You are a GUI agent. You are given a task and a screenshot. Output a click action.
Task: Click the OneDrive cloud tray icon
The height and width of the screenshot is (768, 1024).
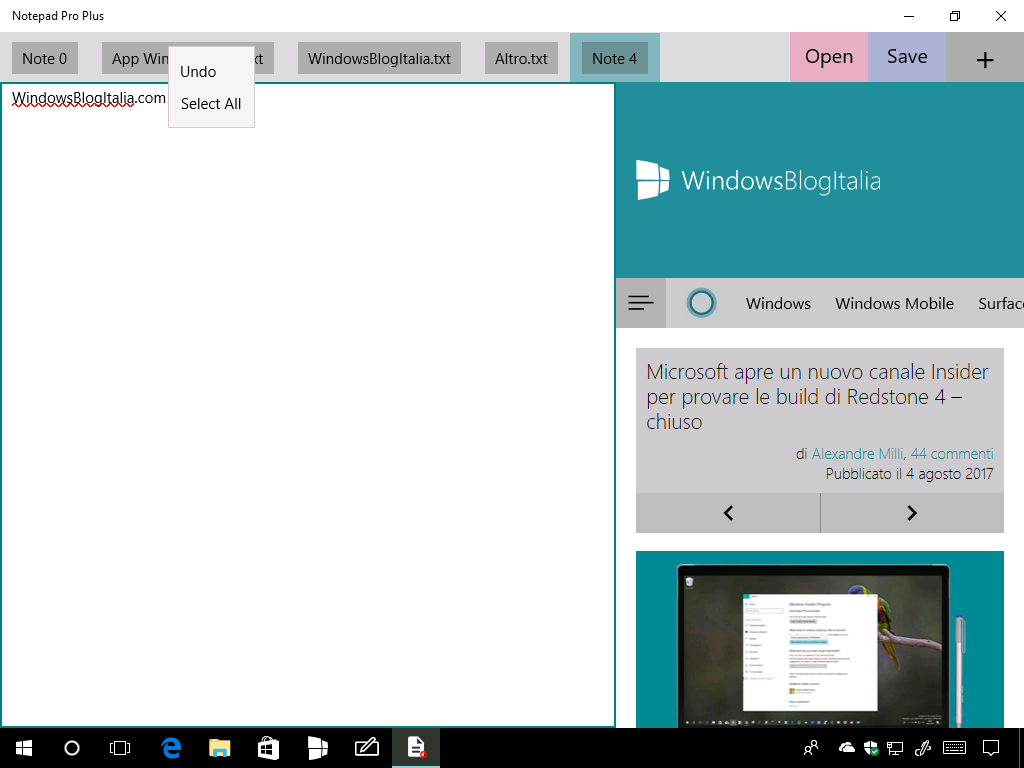[x=846, y=747]
